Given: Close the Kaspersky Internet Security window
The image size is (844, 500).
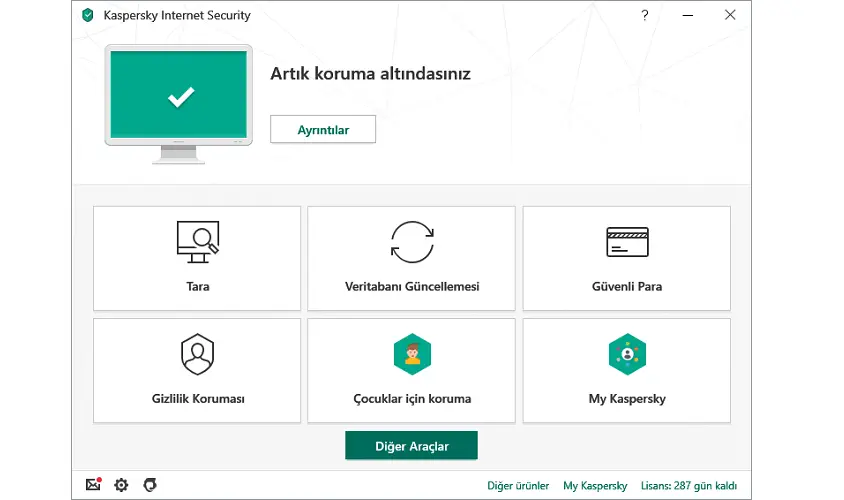Looking at the screenshot, I should 730,15.
